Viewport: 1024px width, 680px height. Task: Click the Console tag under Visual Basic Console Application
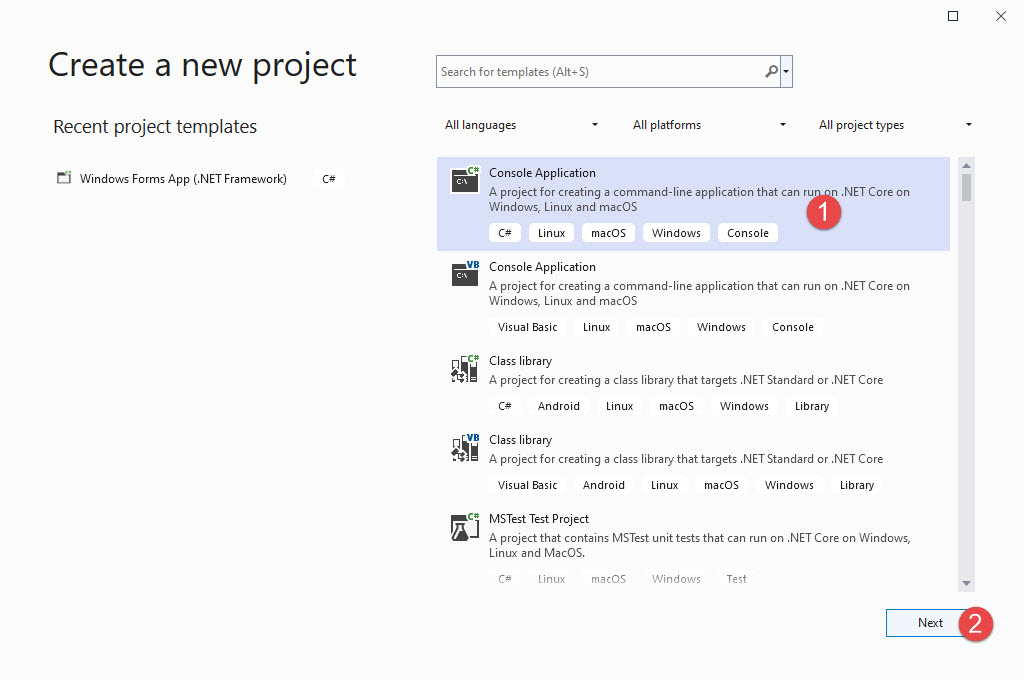point(793,326)
